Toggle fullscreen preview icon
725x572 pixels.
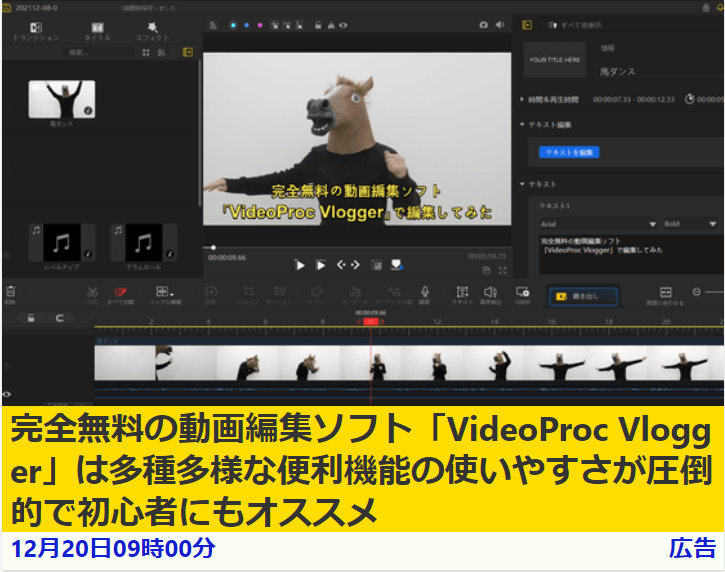(x=503, y=271)
